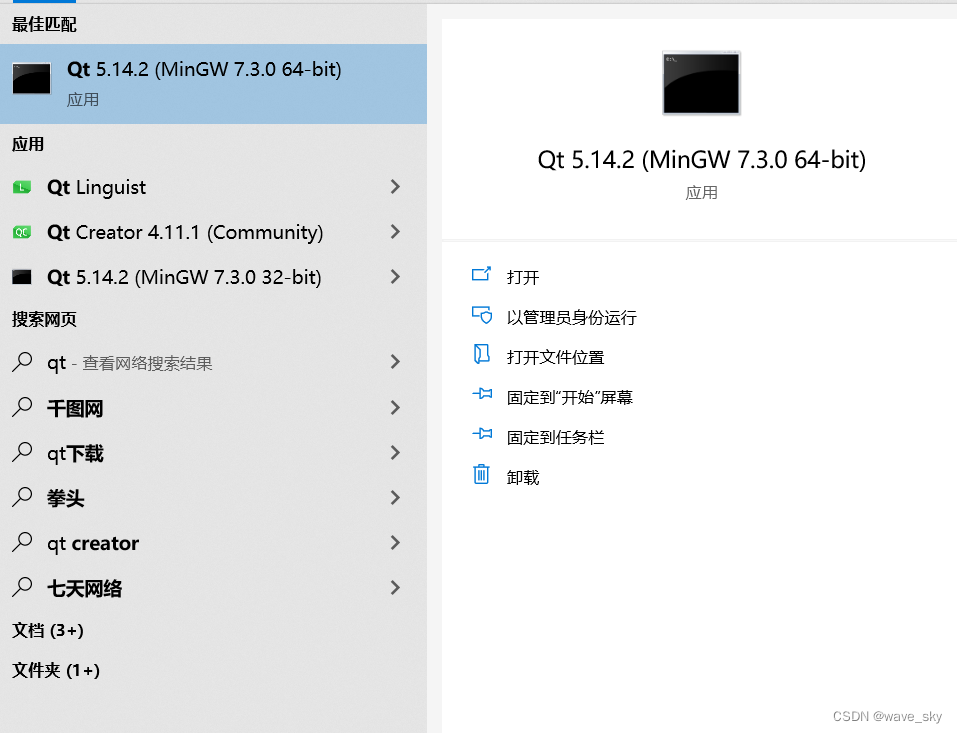The height and width of the screenshot is (733, 957).
Task: Click the open (打开) icon
Action: point(482,274)
